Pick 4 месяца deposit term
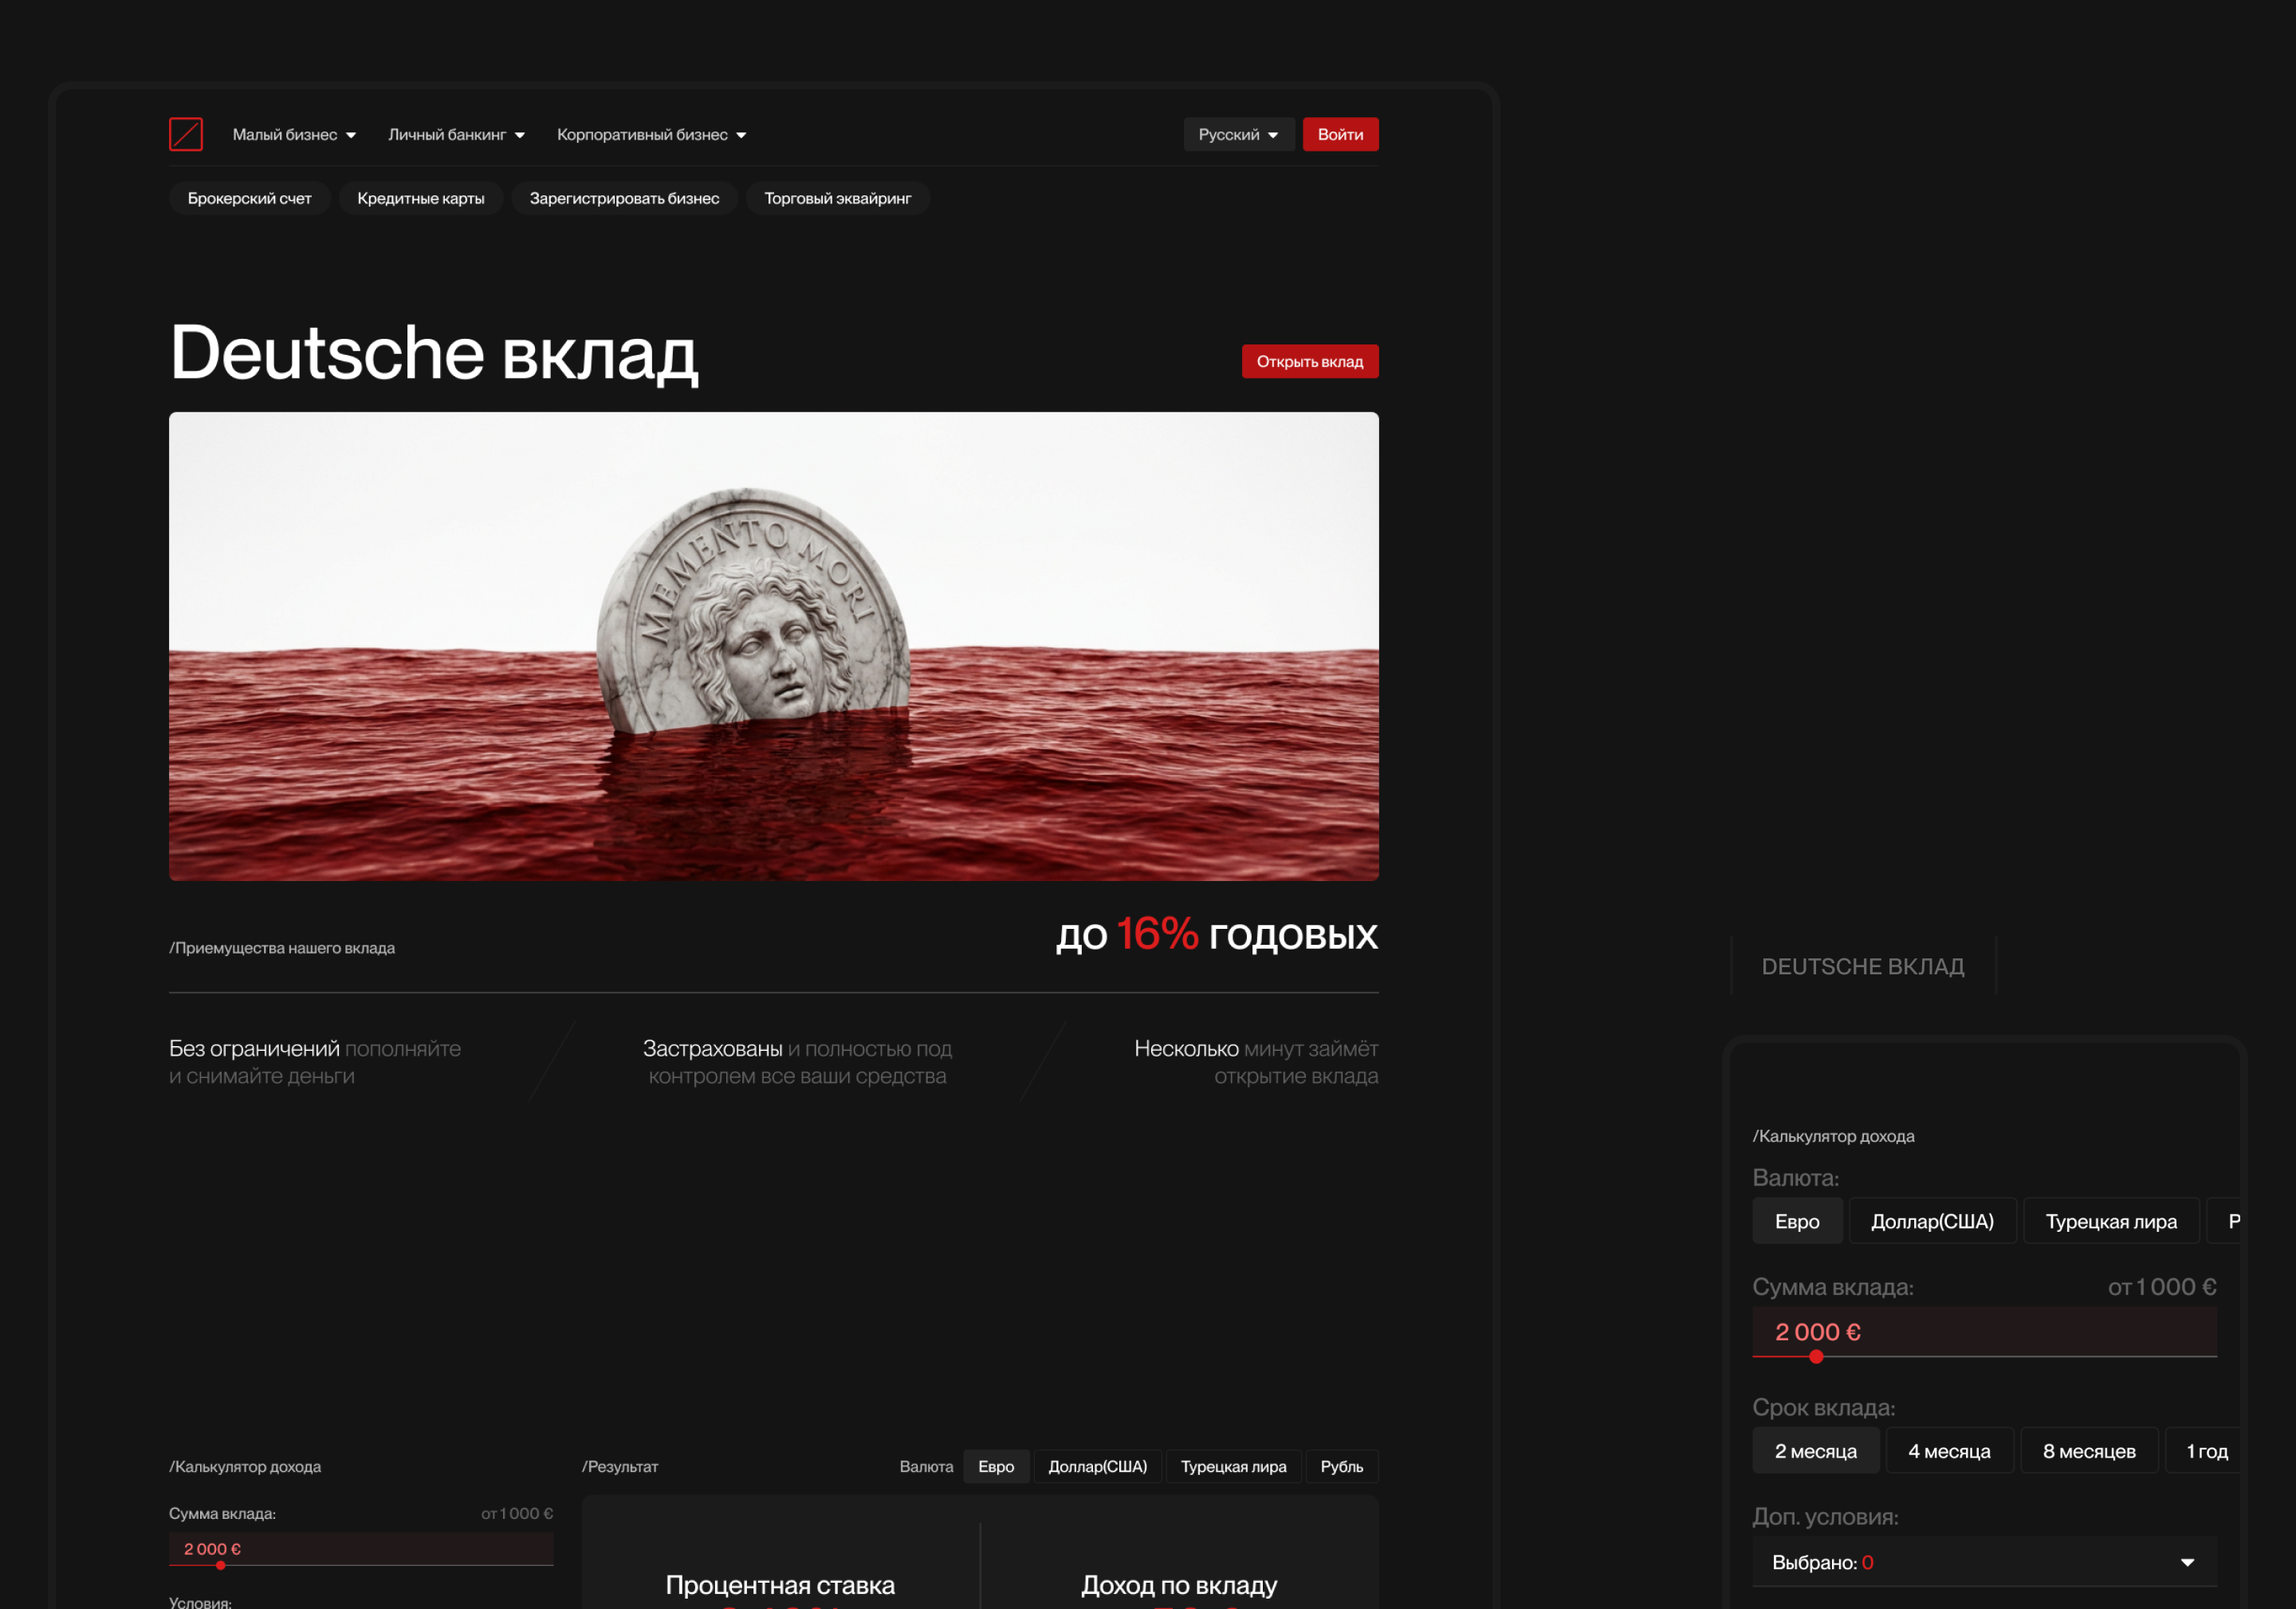 1949,1450
